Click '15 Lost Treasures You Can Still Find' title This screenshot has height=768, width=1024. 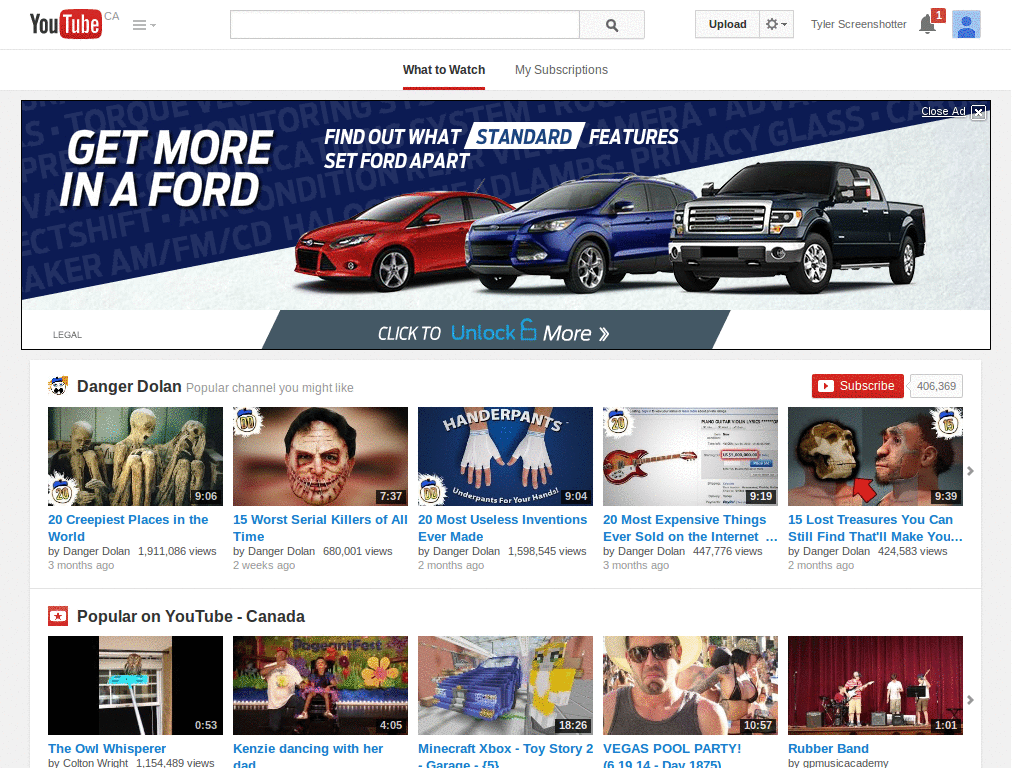875,528
